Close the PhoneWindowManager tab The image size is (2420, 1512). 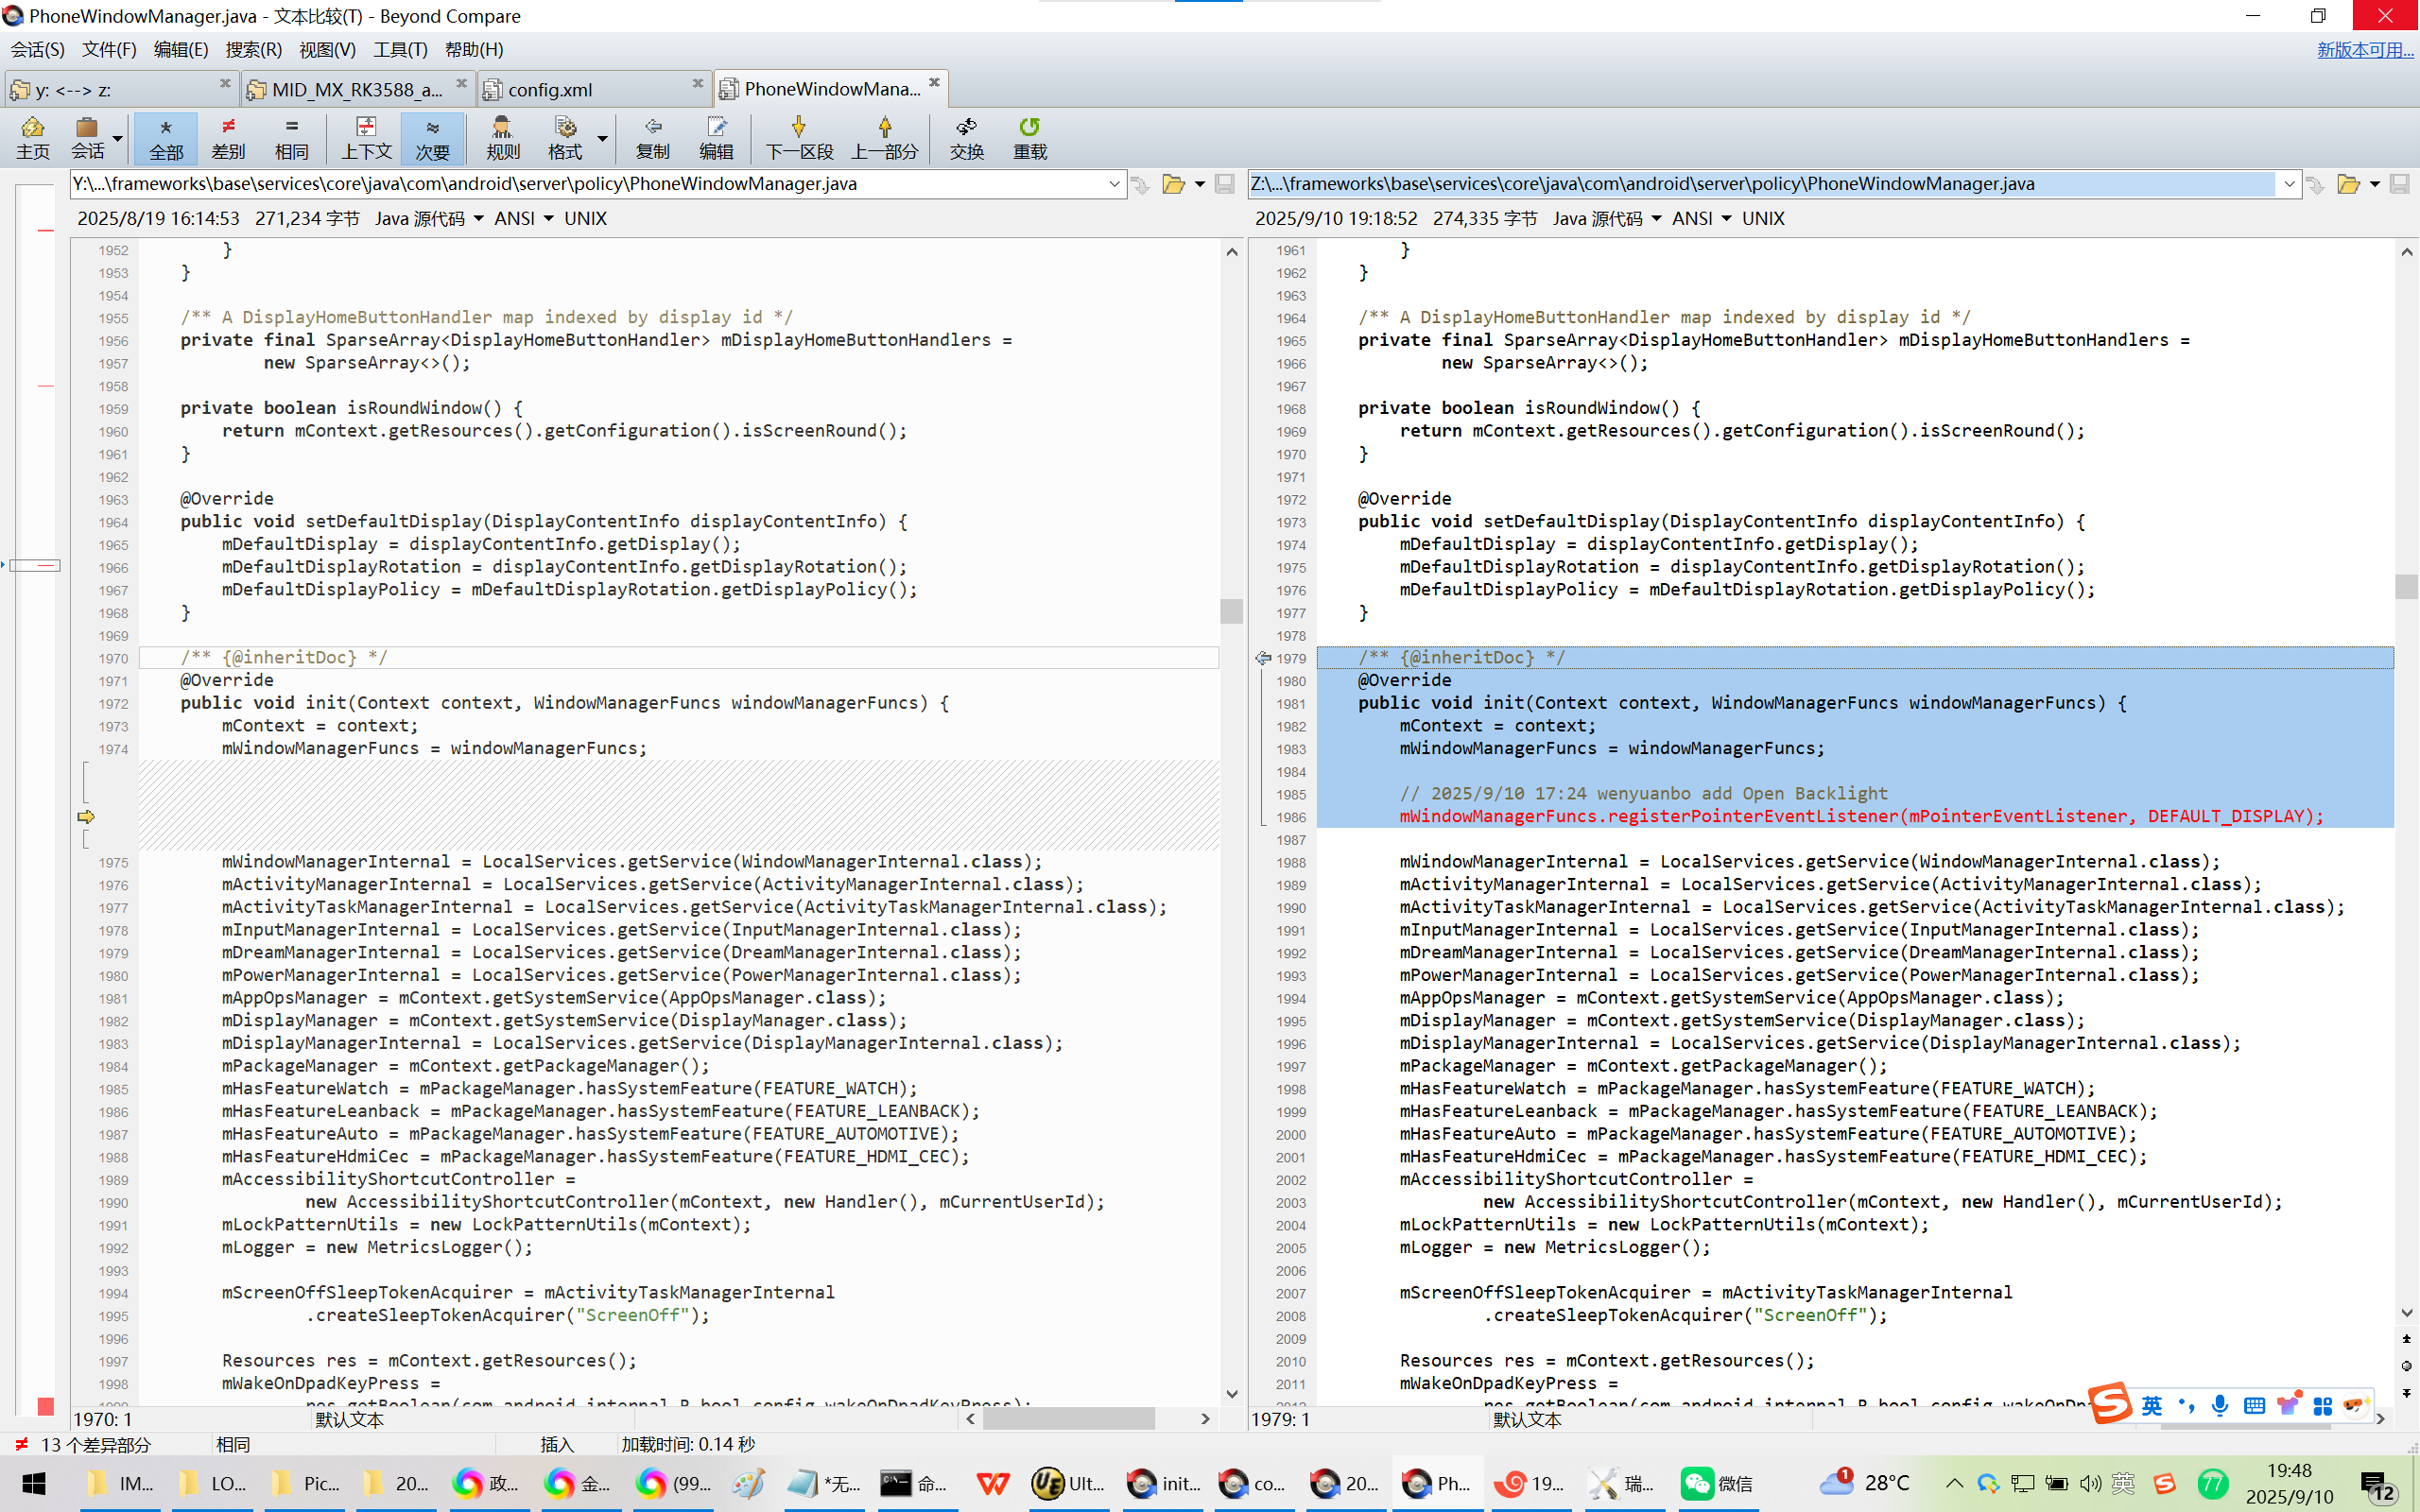[934, 82]
